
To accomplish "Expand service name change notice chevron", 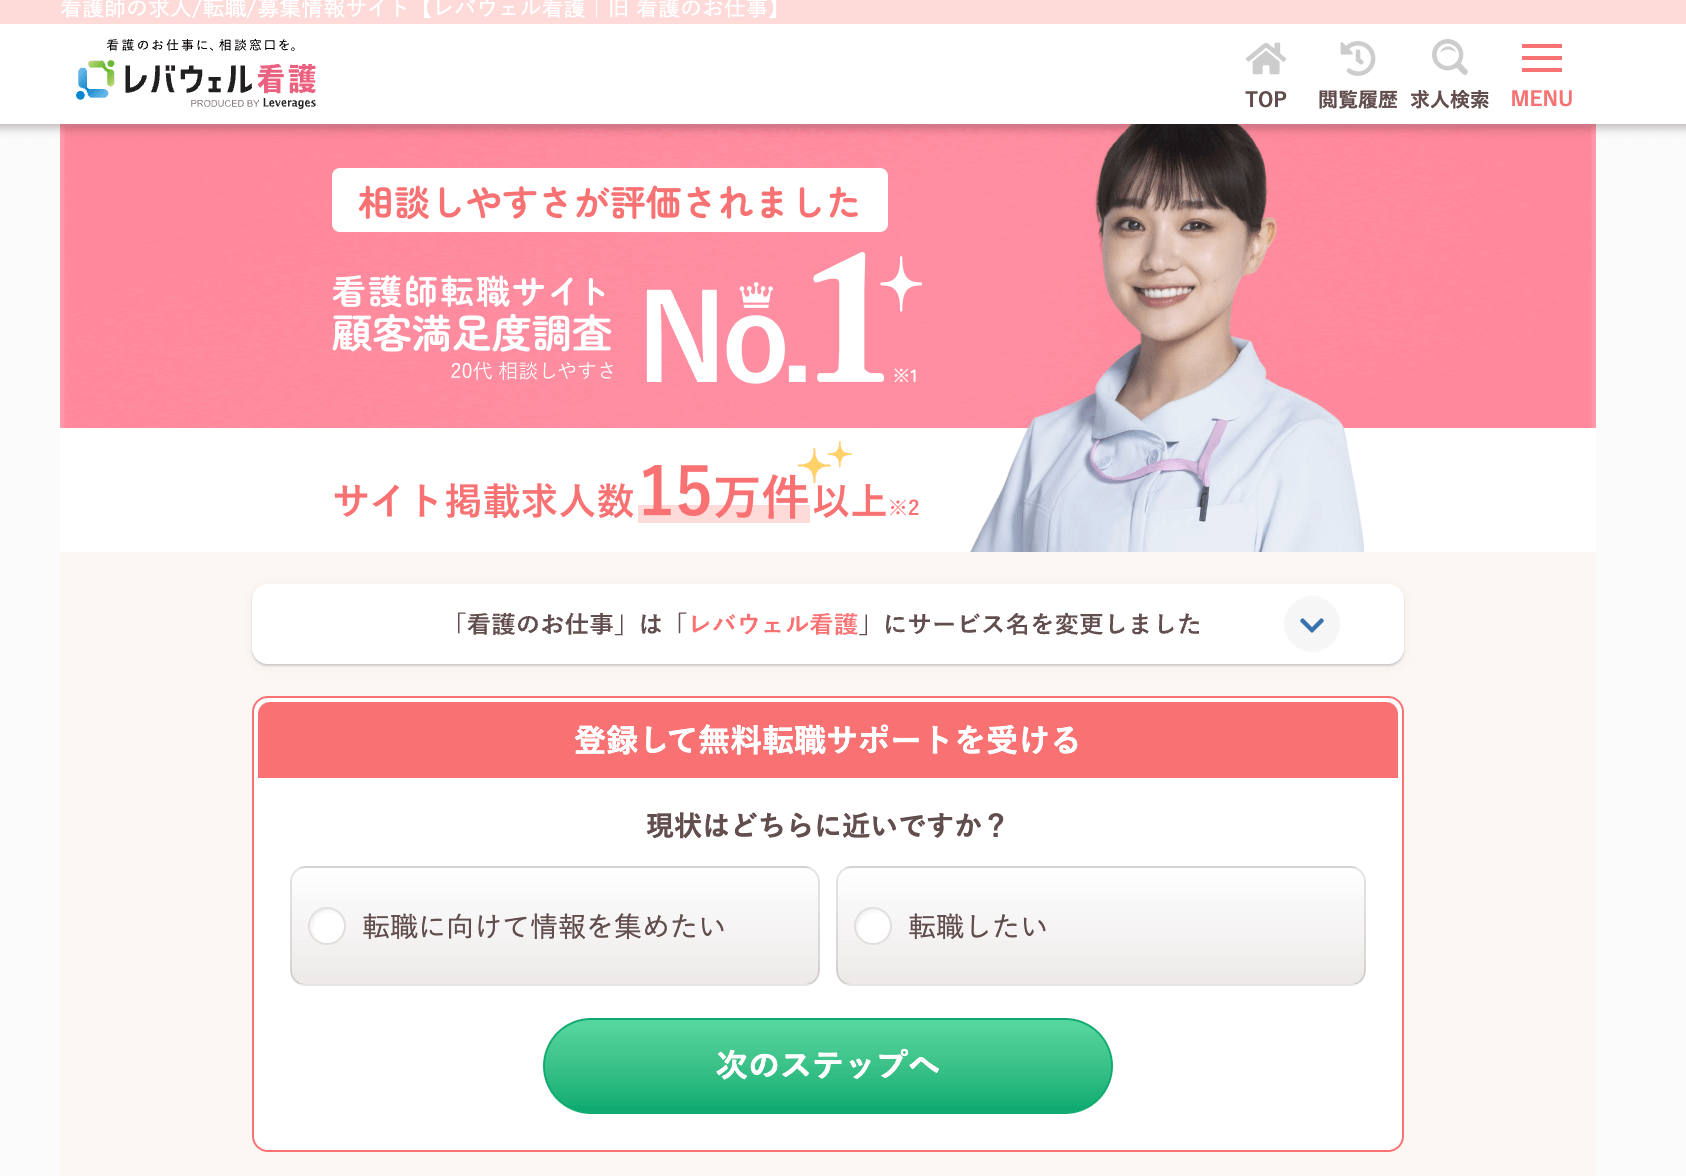I will click(1312, 624).
